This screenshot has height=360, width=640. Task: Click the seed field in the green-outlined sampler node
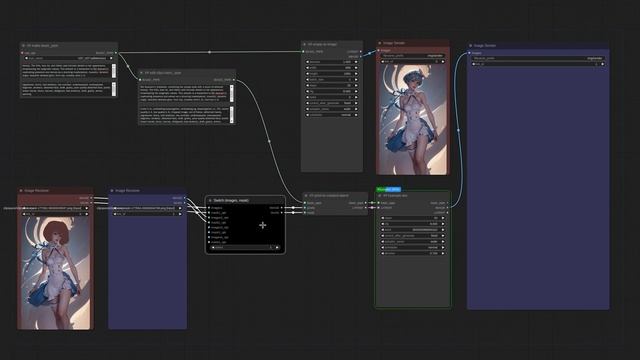[x=413, y=230]
